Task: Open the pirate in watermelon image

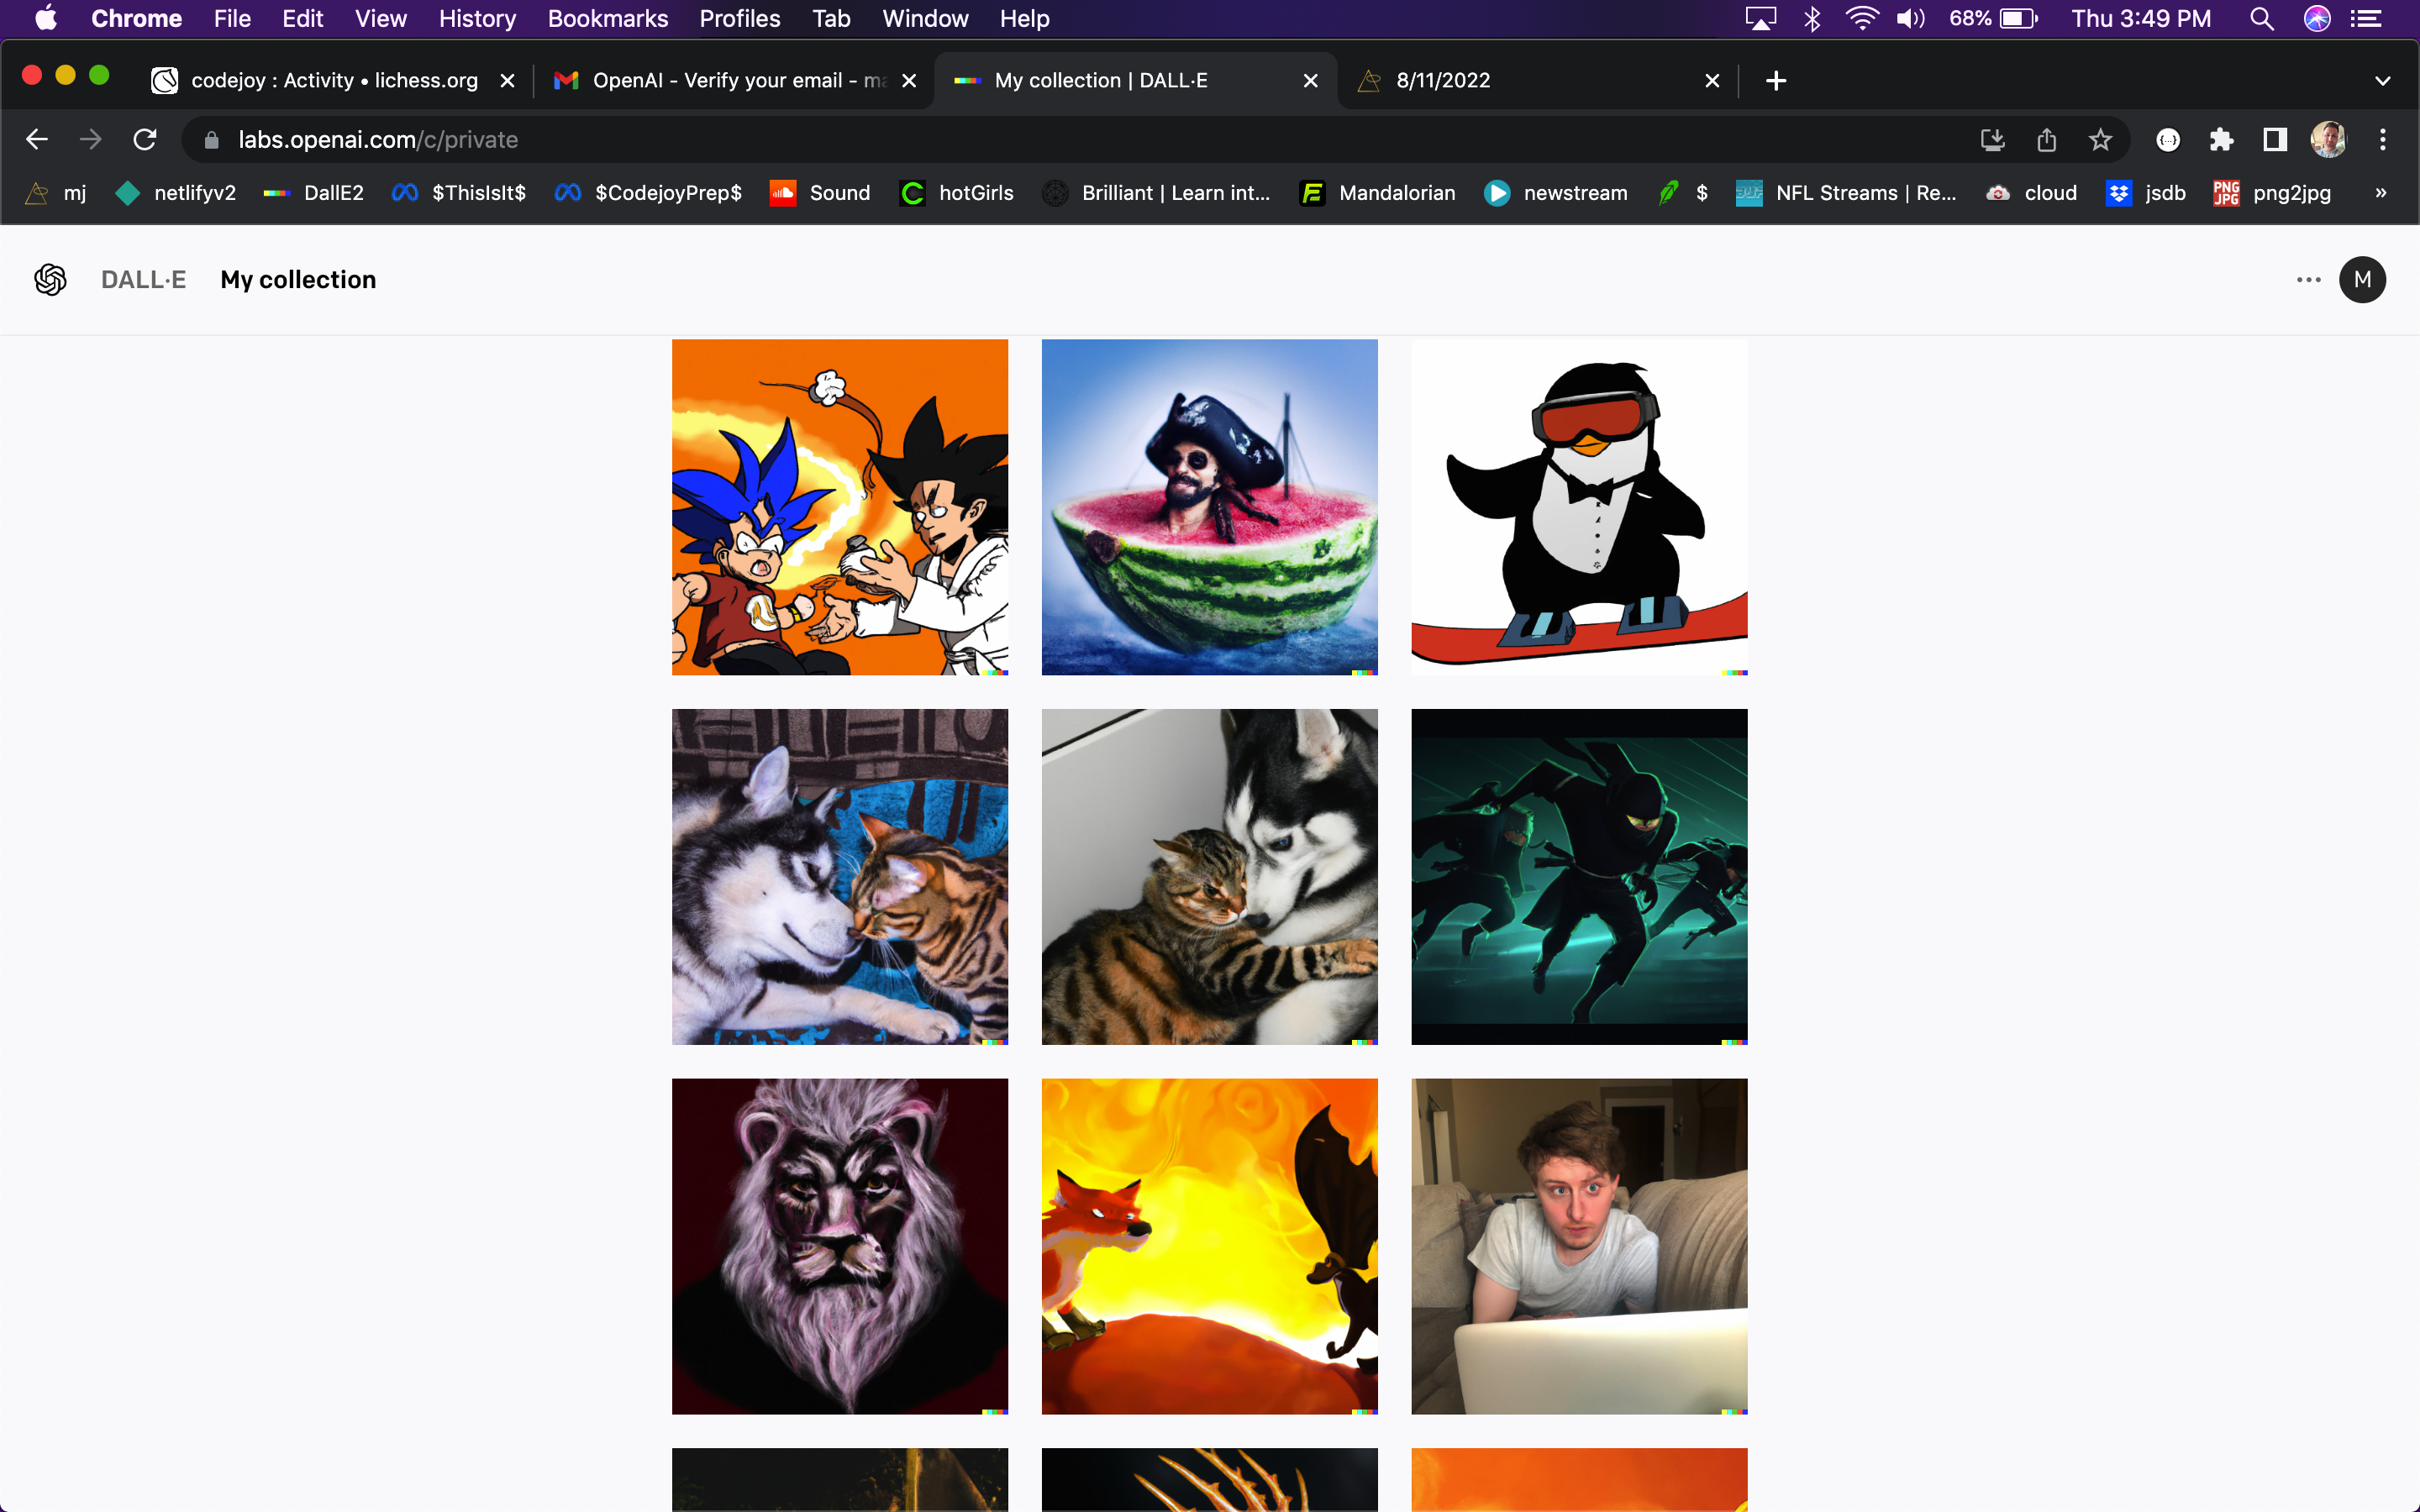Action: coord(1209,507)
